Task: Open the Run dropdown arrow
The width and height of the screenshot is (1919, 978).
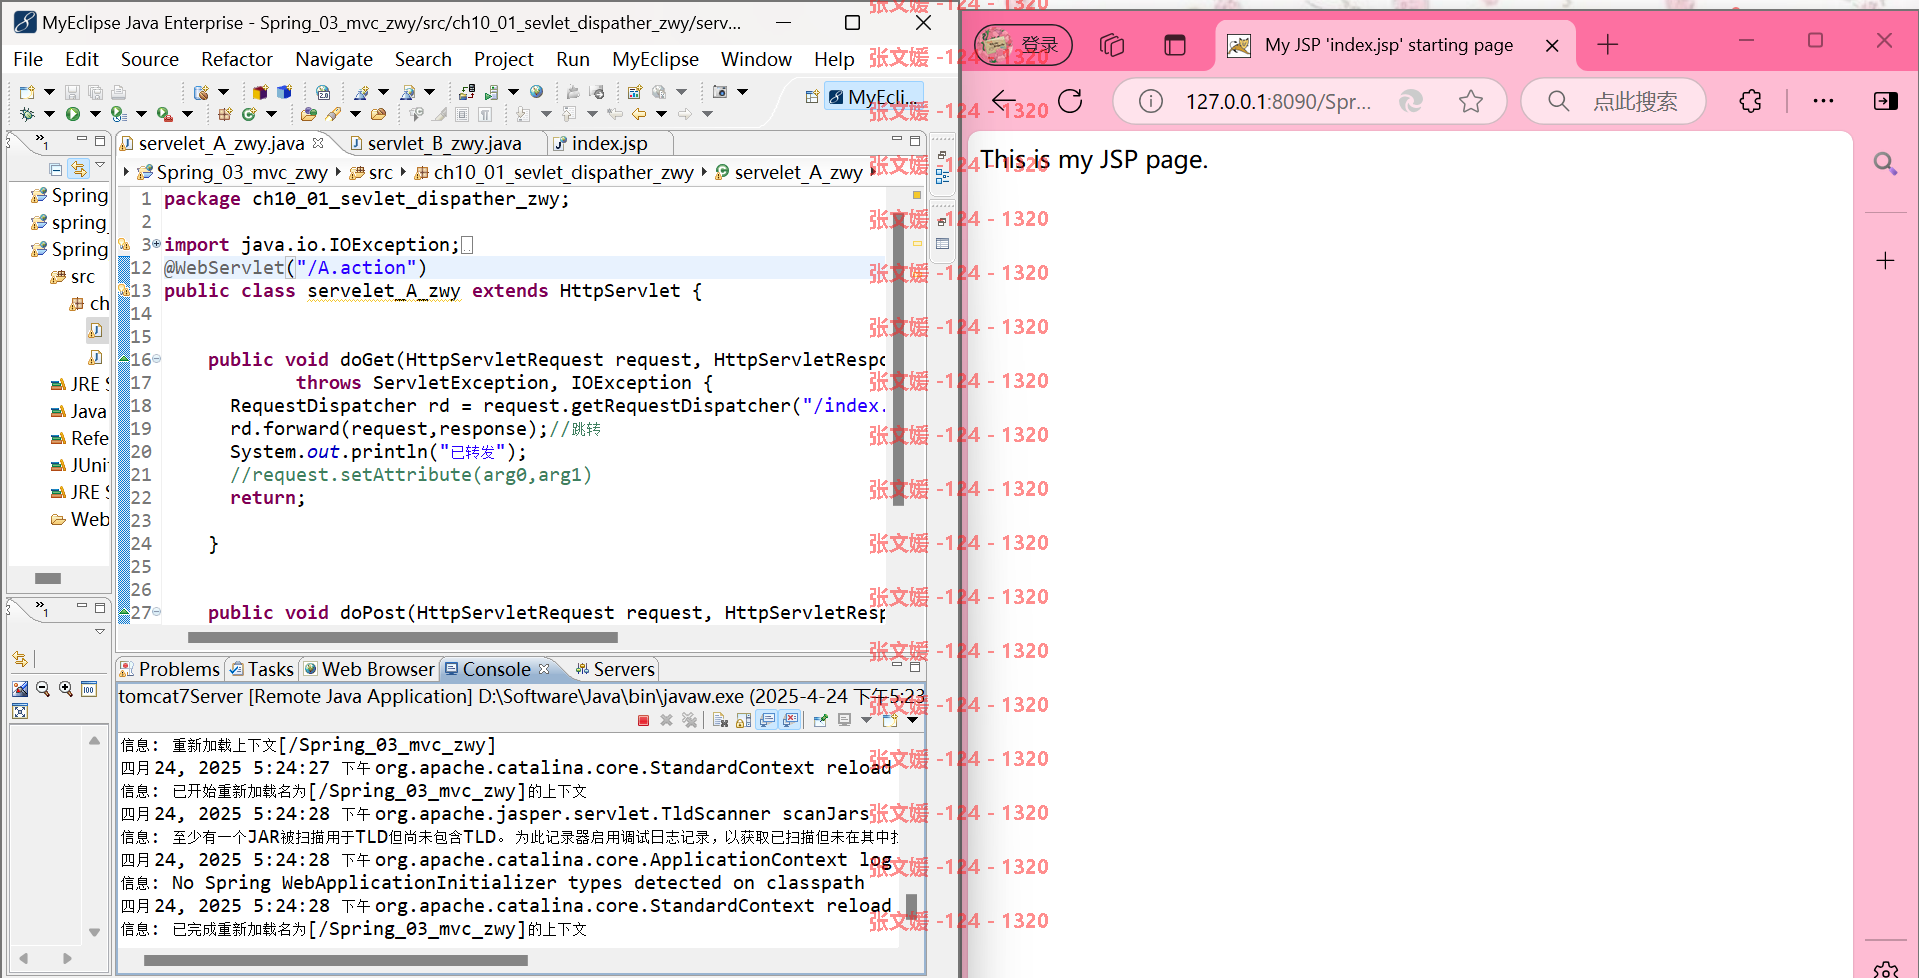Action: click(x=95, y=114)
